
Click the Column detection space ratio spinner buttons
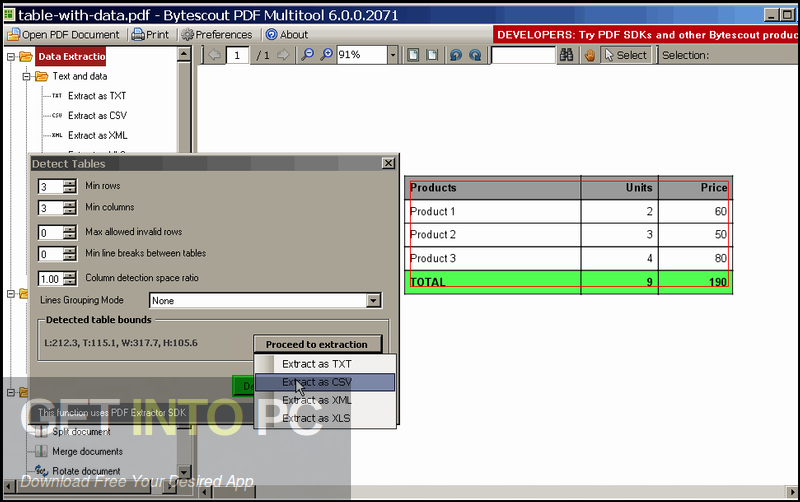point(70,279)
